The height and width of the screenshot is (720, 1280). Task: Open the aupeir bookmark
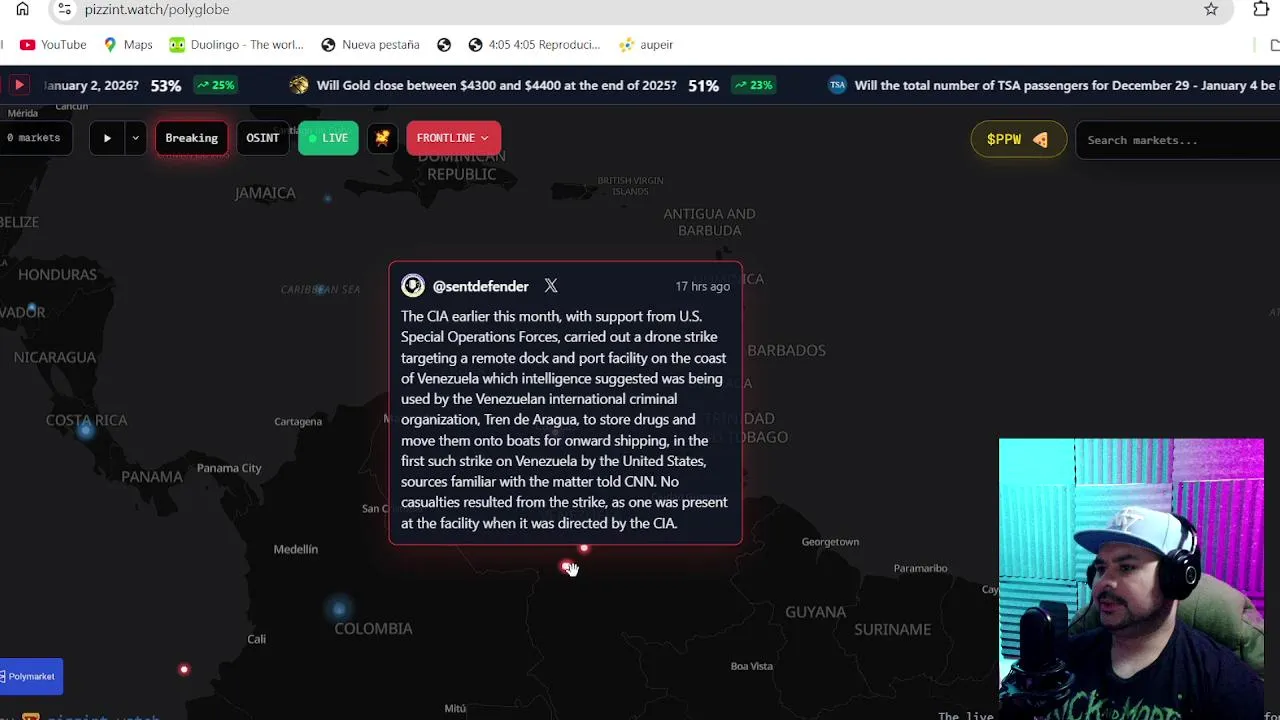coord(646,45)
